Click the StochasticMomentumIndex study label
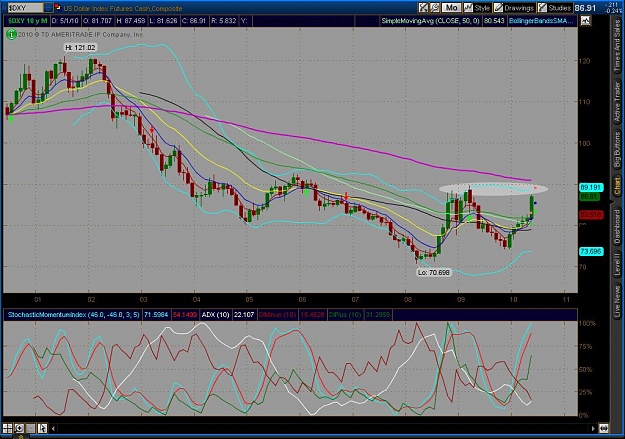The image size is (625, 439). (74, 315)
